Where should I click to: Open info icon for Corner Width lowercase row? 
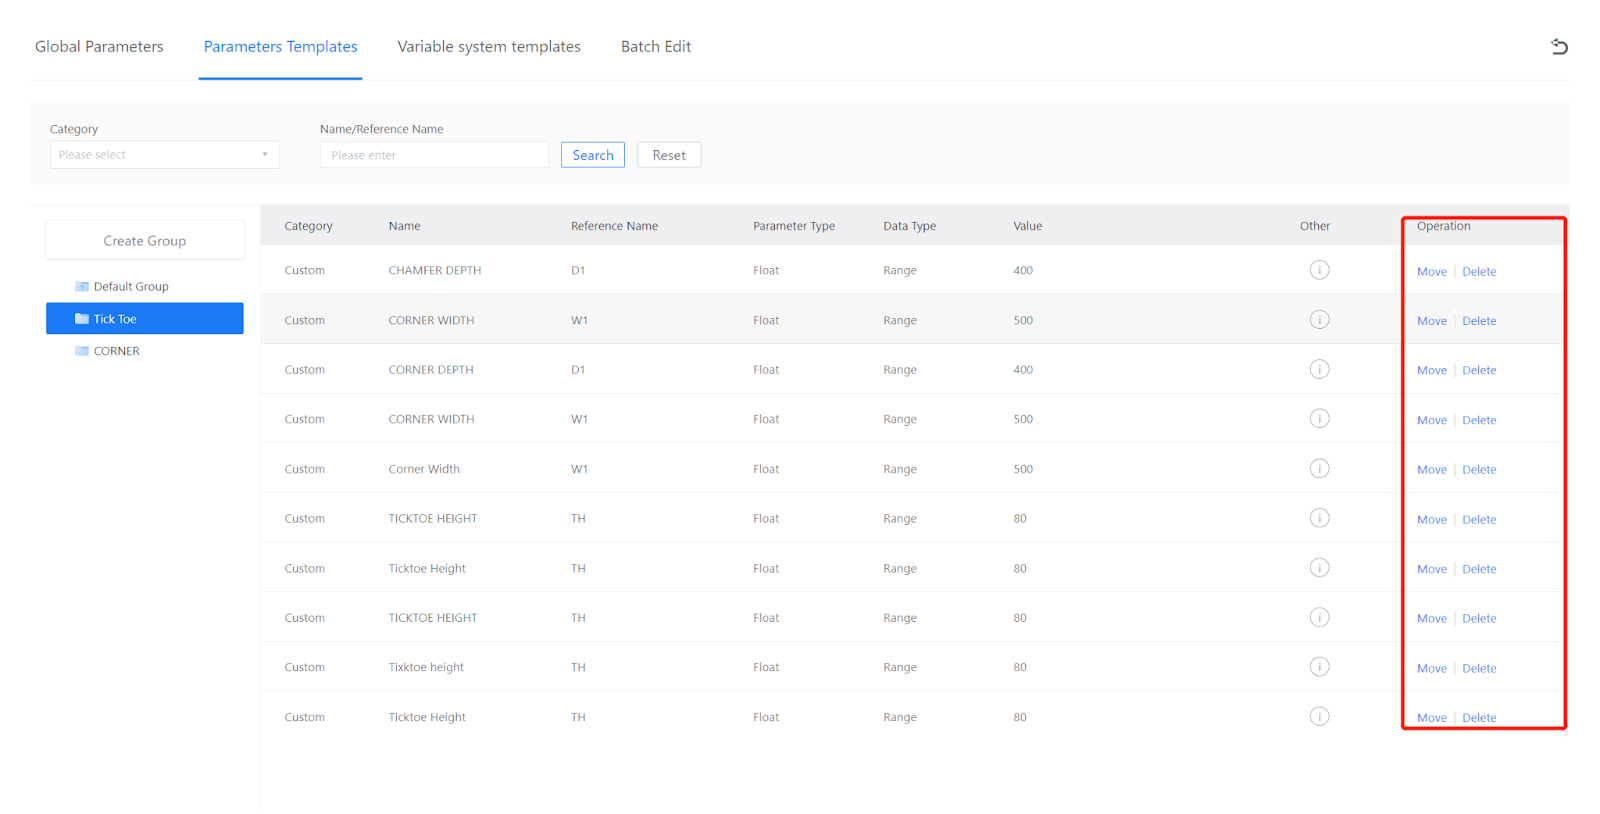(x=1319, y=469)
